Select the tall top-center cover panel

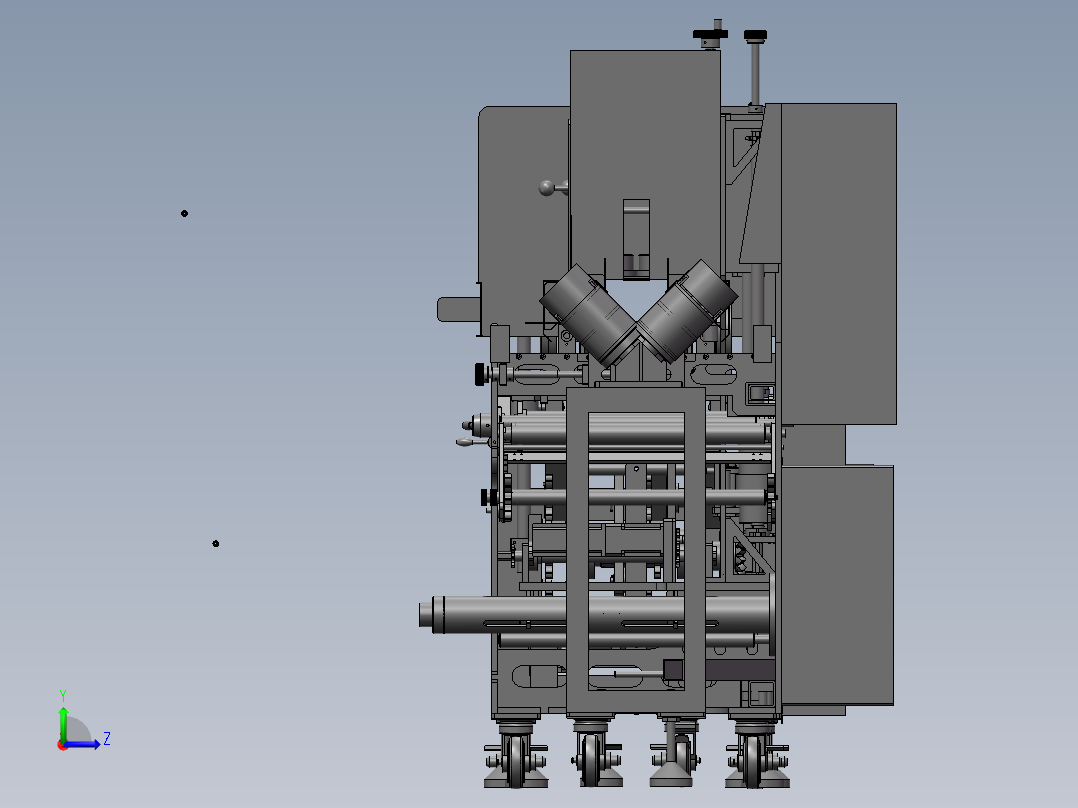[x=645, y=162]
